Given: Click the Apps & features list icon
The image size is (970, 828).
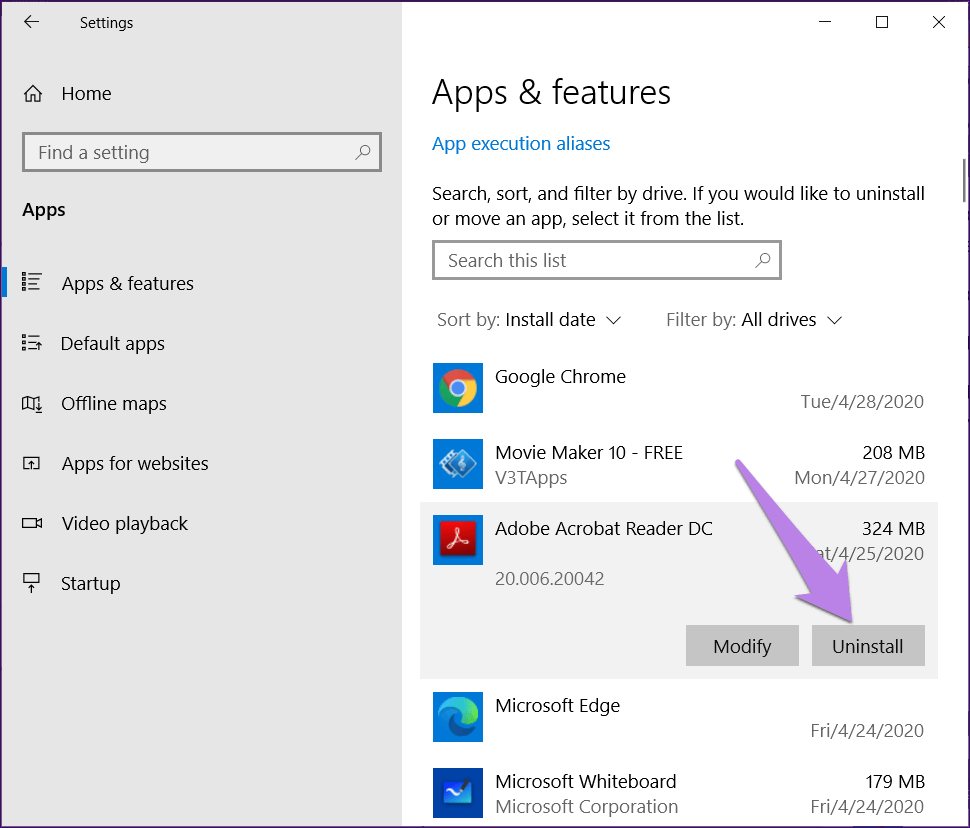Looking at the screenshot, I should [32, 282].
